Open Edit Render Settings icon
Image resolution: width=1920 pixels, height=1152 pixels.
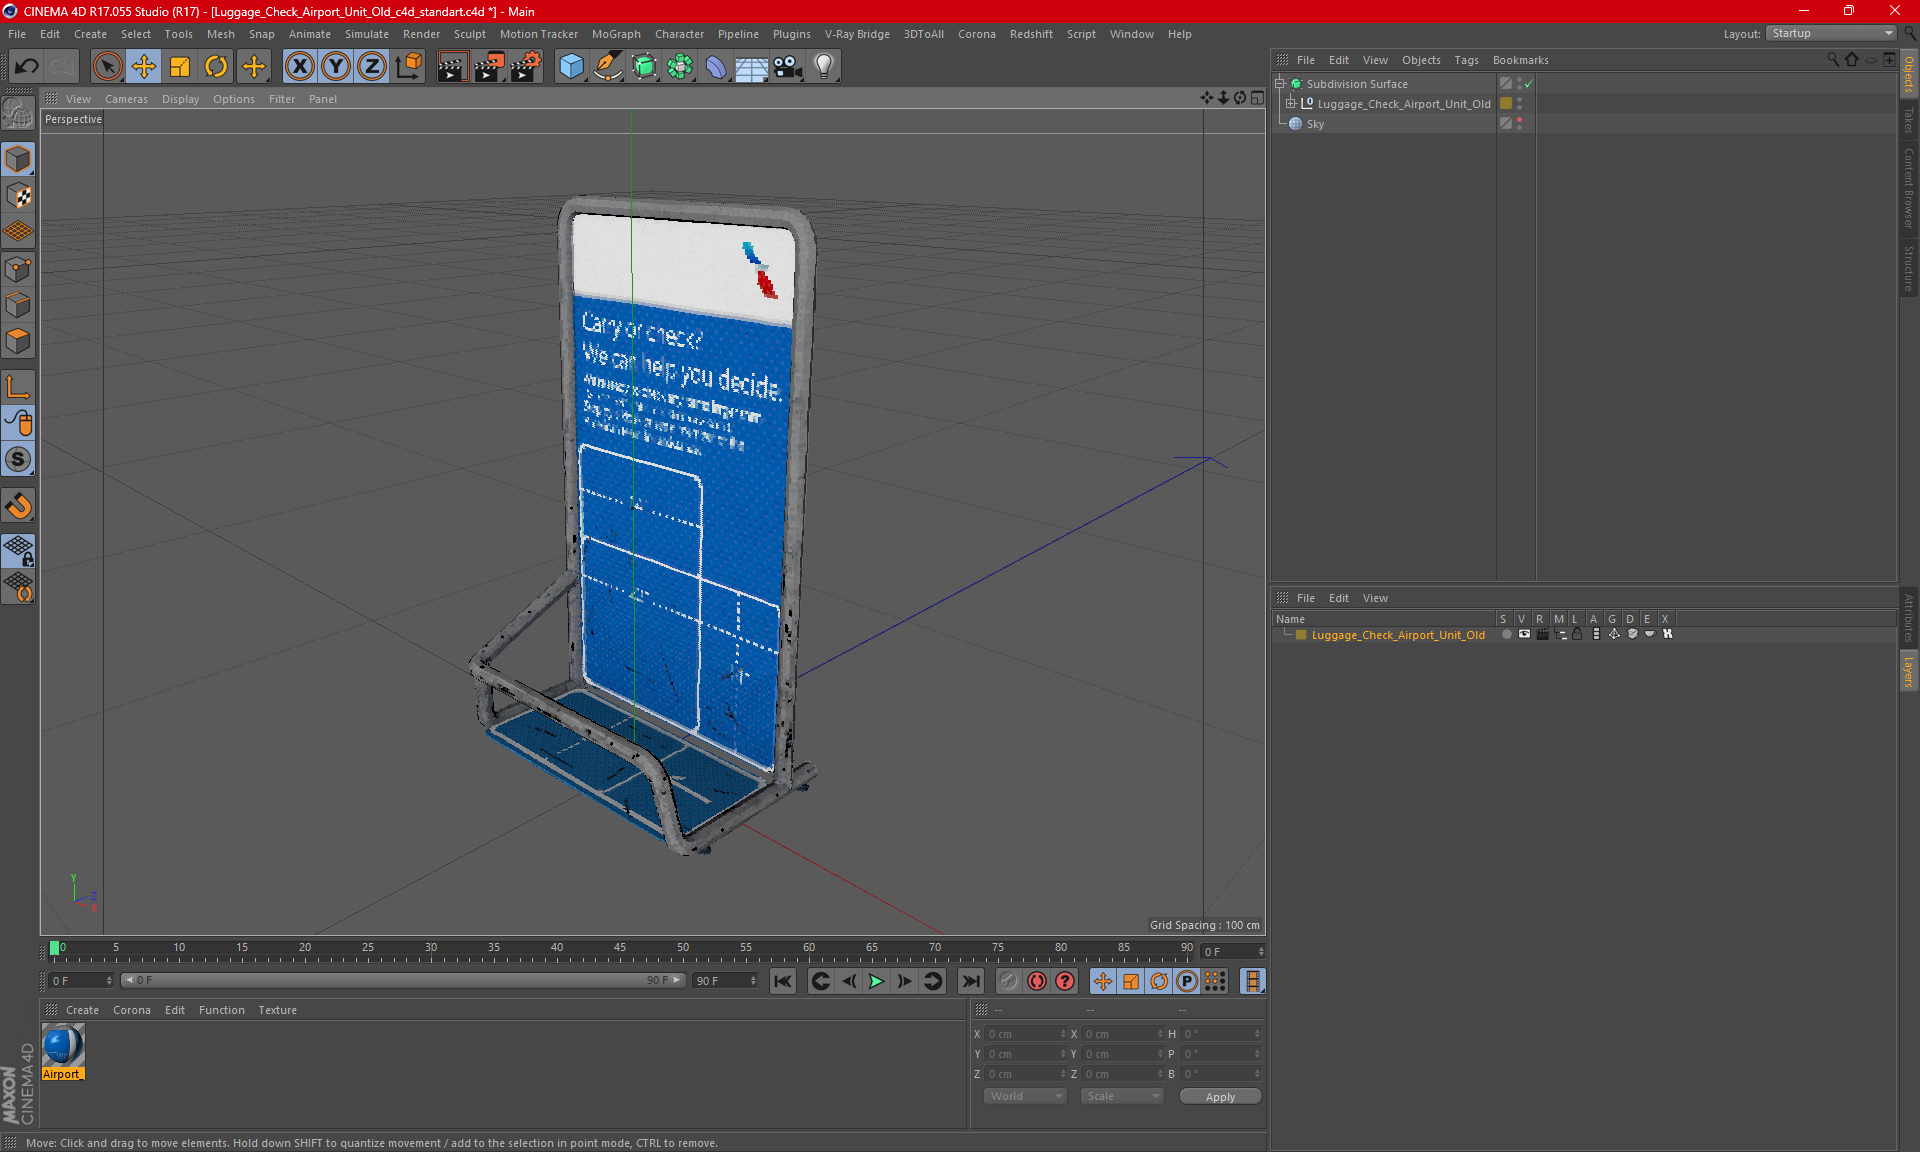point(526,66)
